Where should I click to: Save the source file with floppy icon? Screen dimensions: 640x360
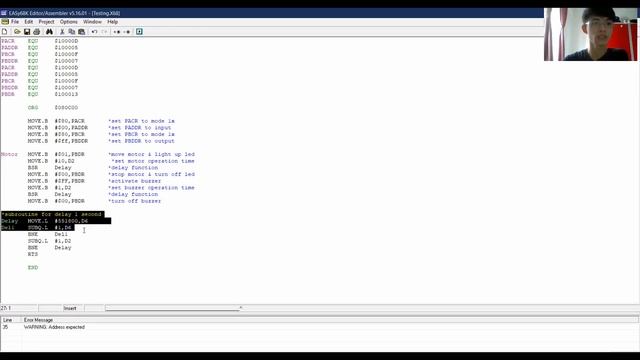coord(27,31)
